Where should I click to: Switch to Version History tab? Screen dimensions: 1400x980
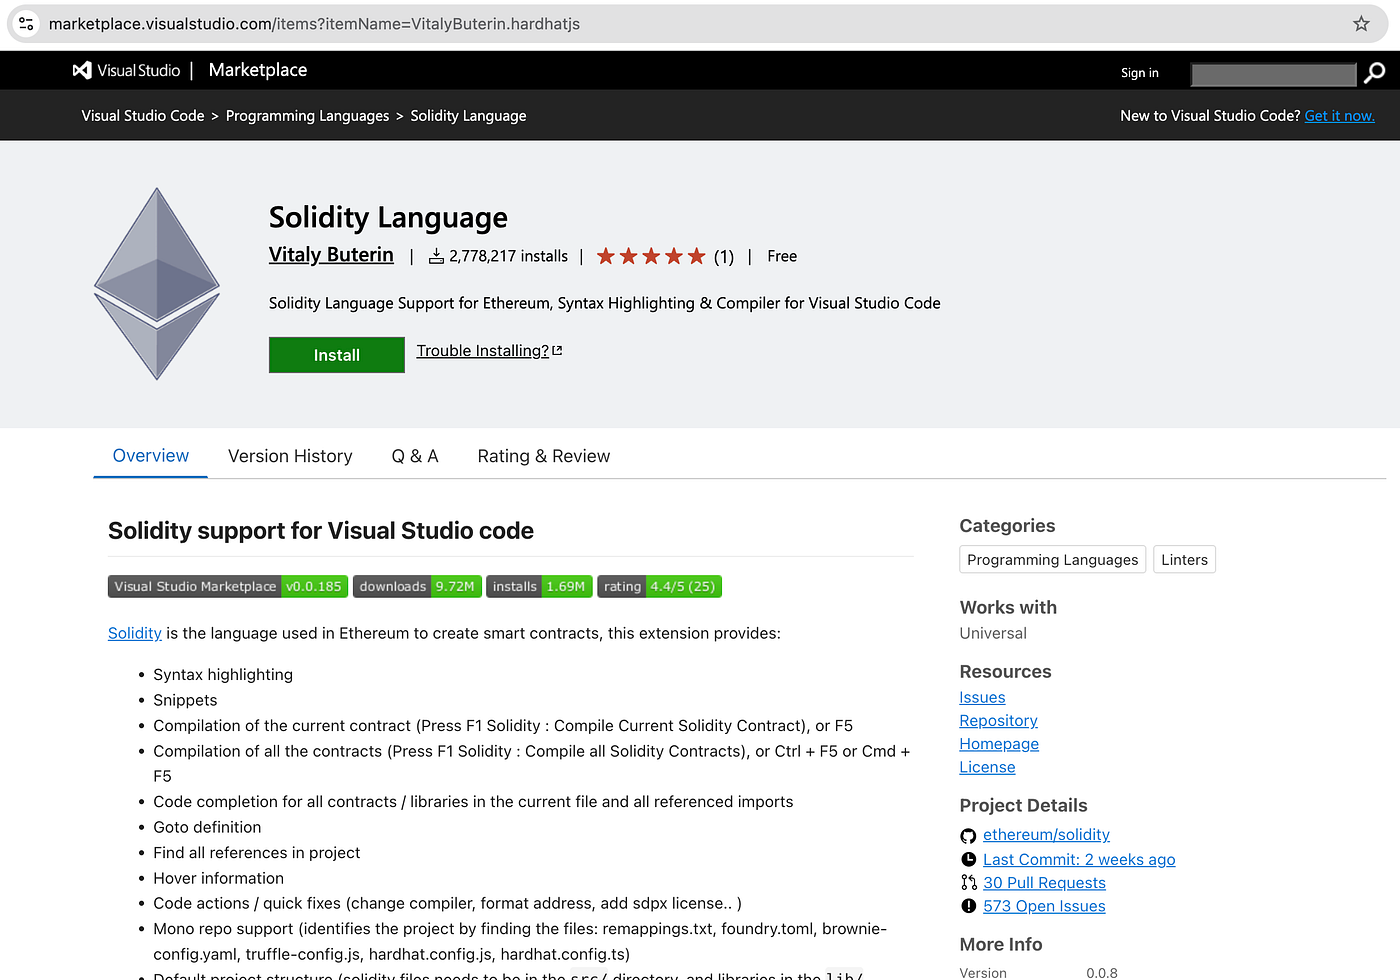[x=290, y=456]
